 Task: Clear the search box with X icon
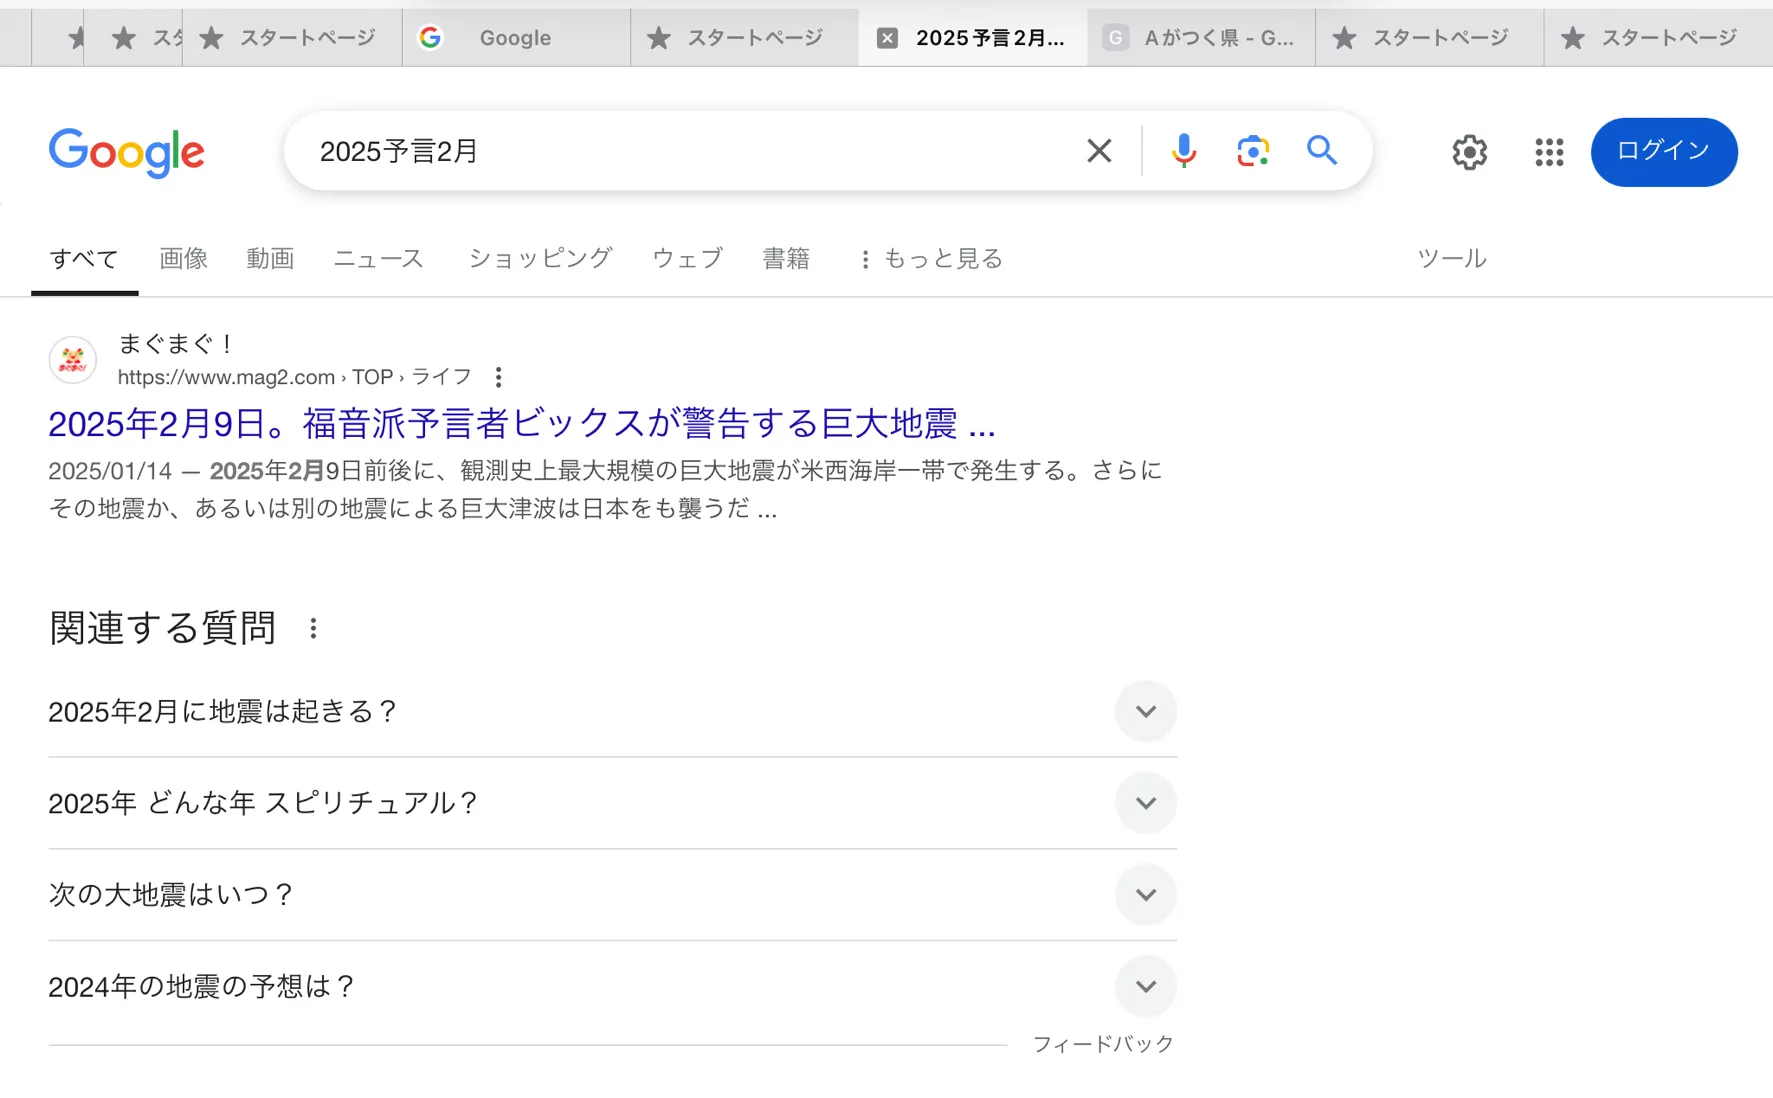1099,151
